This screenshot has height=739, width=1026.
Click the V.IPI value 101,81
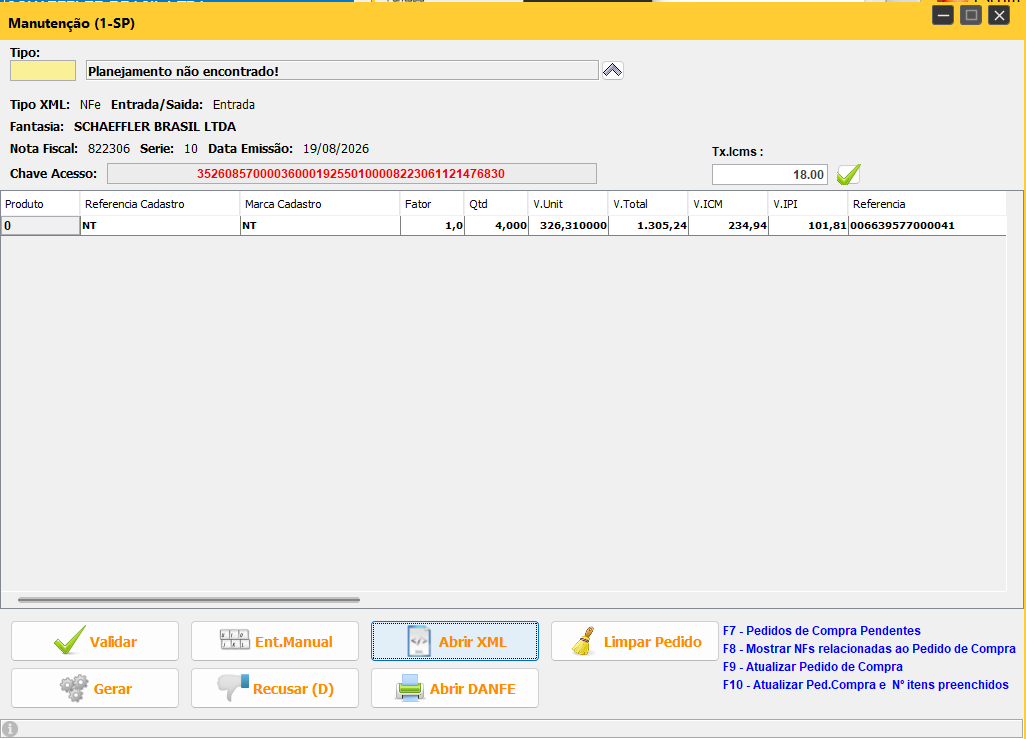tap(807, 226)
